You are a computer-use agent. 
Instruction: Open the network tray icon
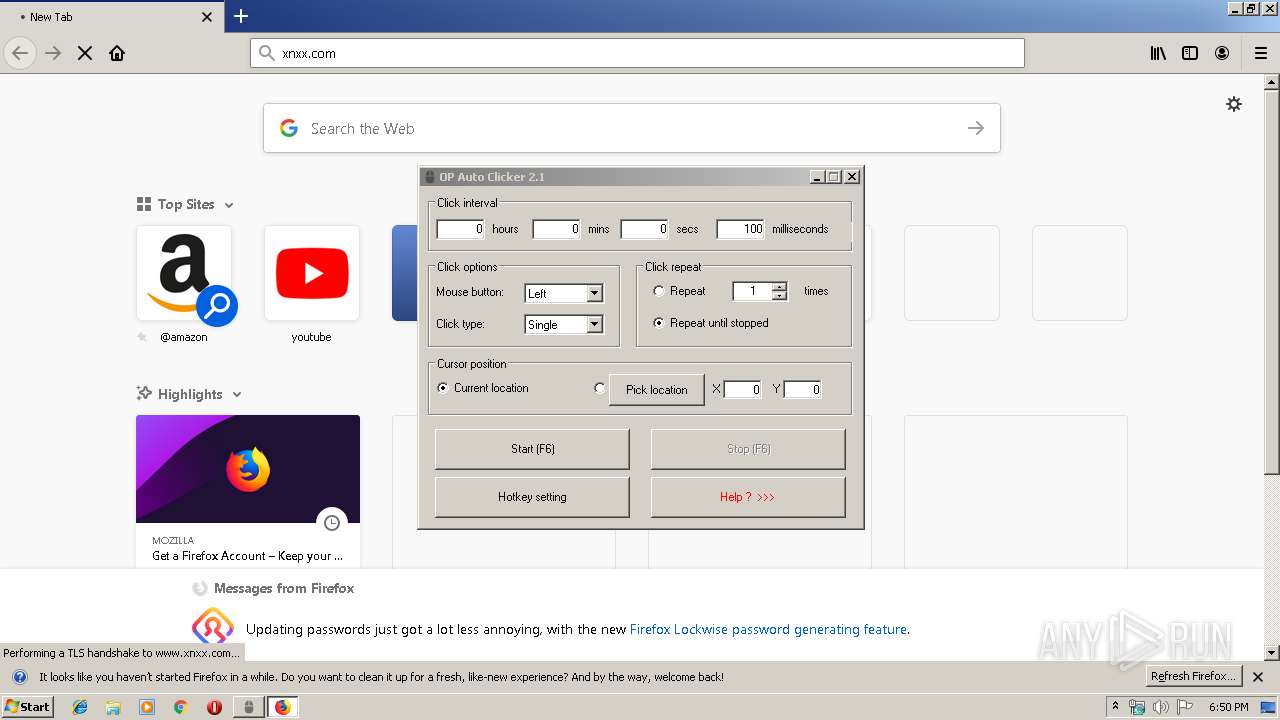point(1137,707)
